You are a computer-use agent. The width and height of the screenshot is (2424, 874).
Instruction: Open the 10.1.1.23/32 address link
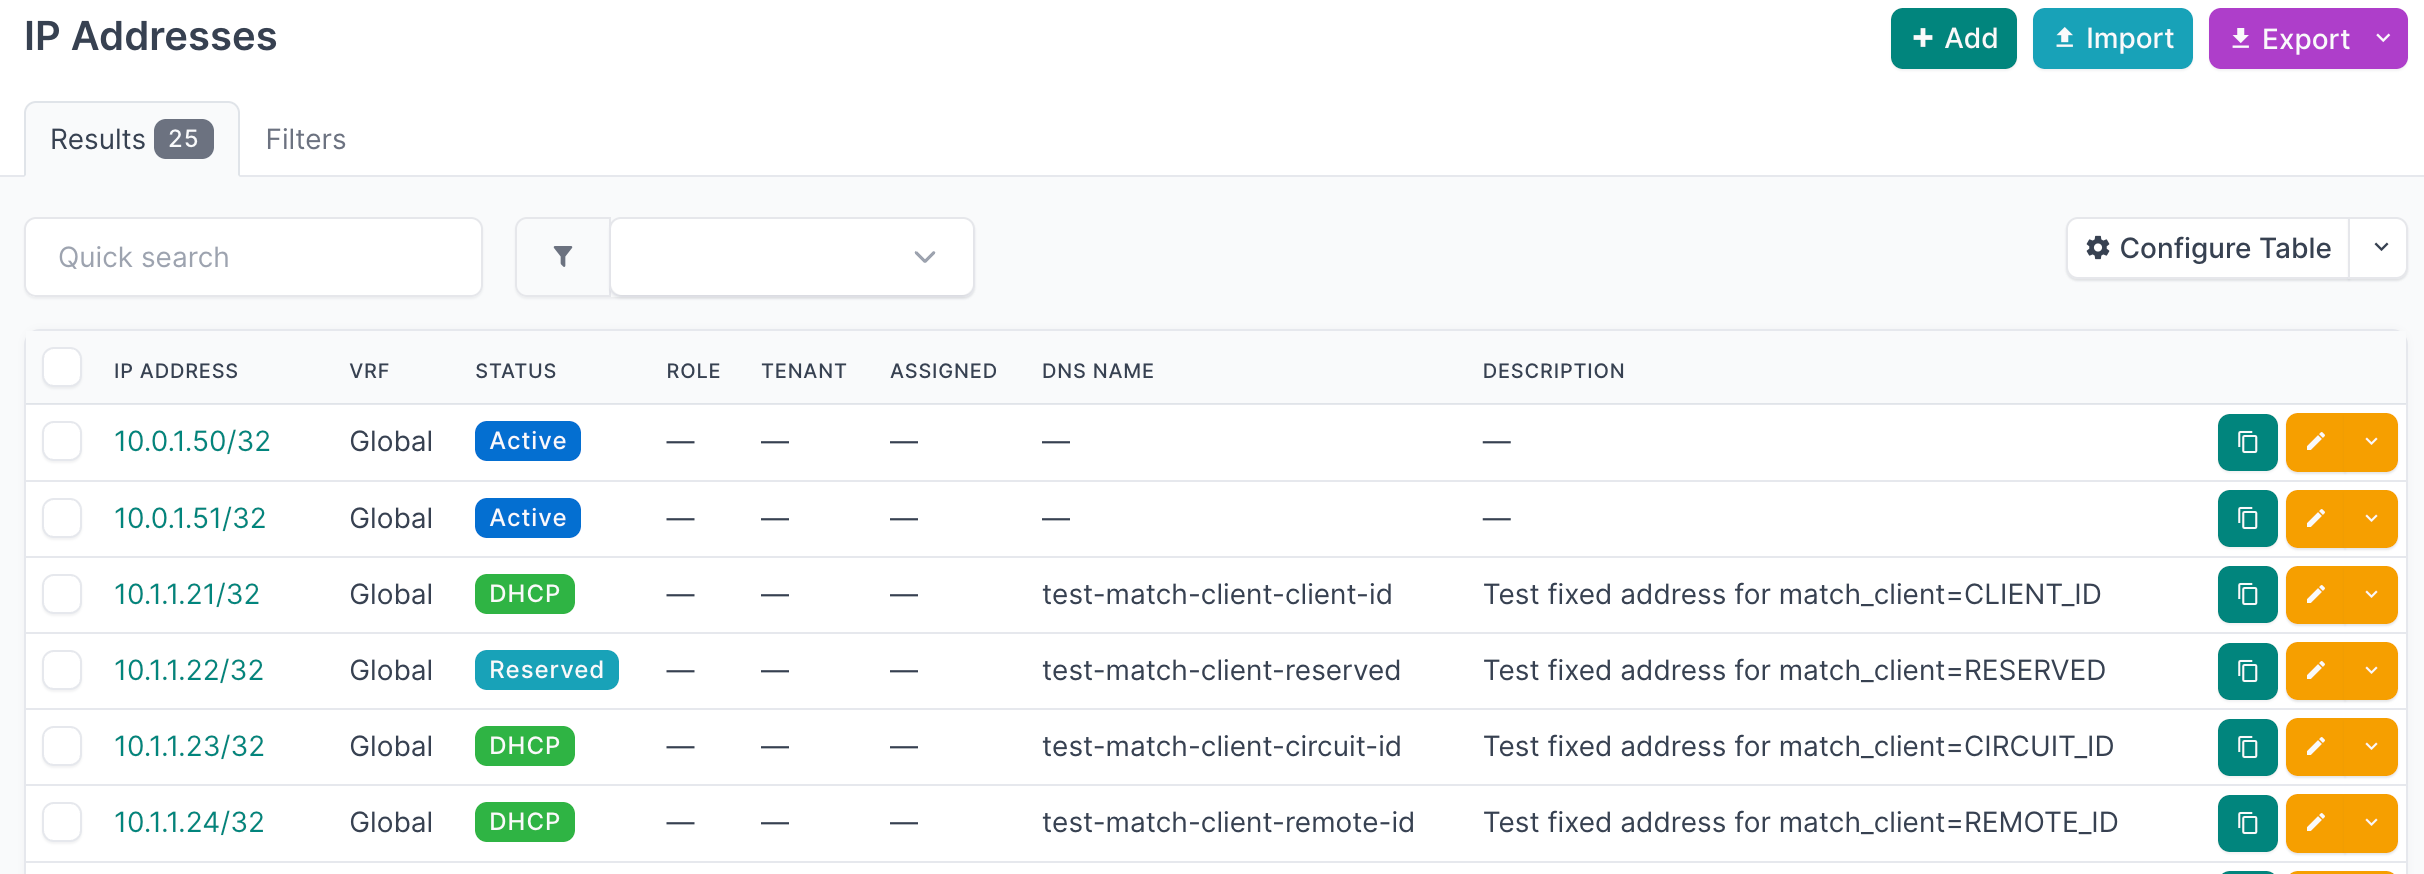189,746
